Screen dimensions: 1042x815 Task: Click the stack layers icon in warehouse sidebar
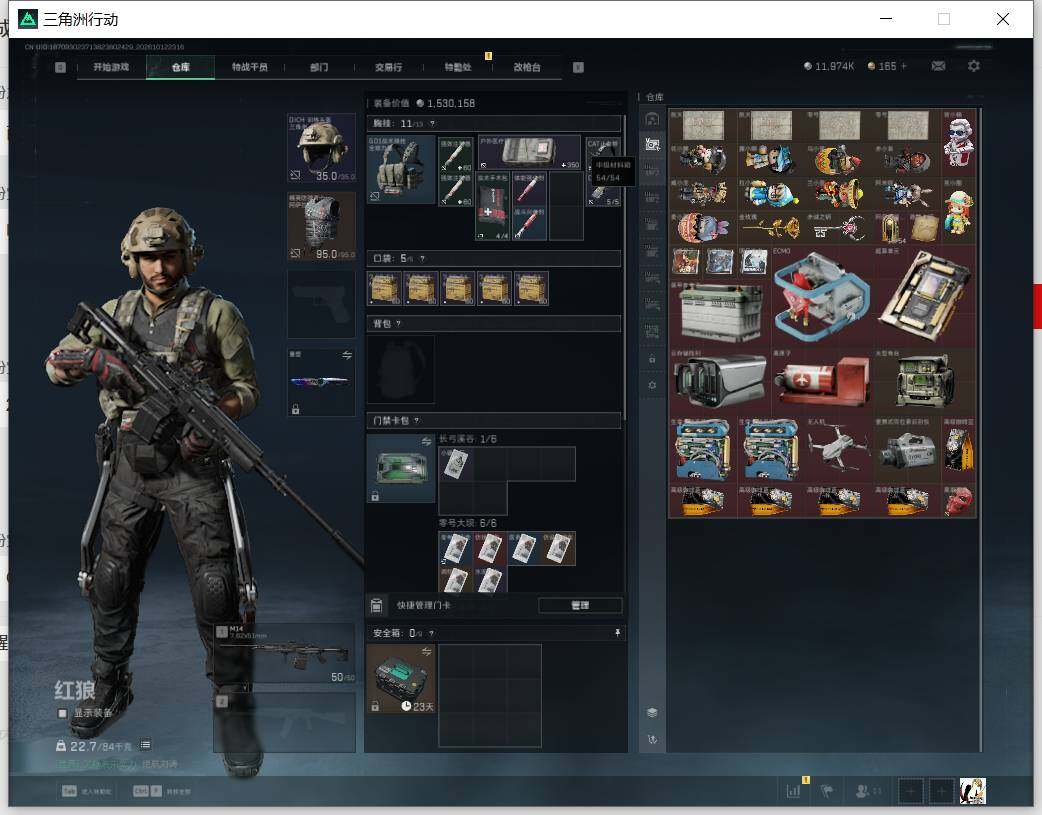click(x=652, y=712)
